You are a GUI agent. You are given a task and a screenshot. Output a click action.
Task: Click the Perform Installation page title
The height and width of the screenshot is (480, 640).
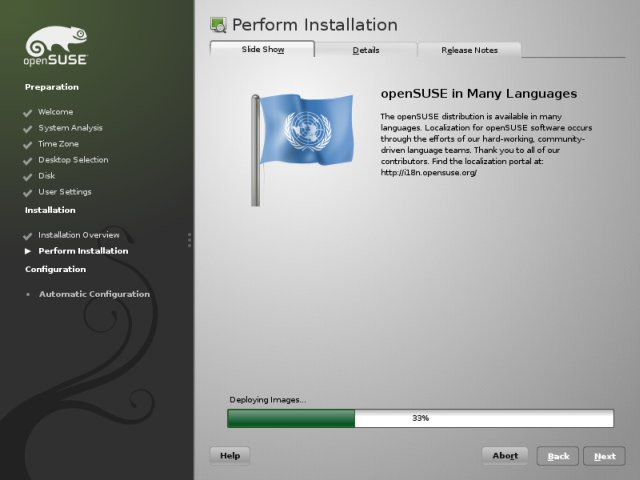[315, 25]
